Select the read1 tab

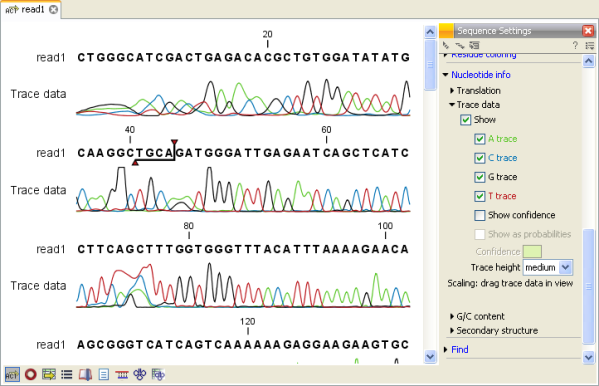click(31, 9)
